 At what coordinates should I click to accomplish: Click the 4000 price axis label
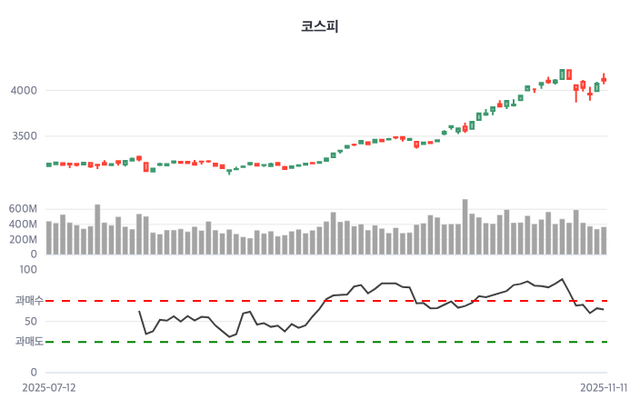click(23, 91)
